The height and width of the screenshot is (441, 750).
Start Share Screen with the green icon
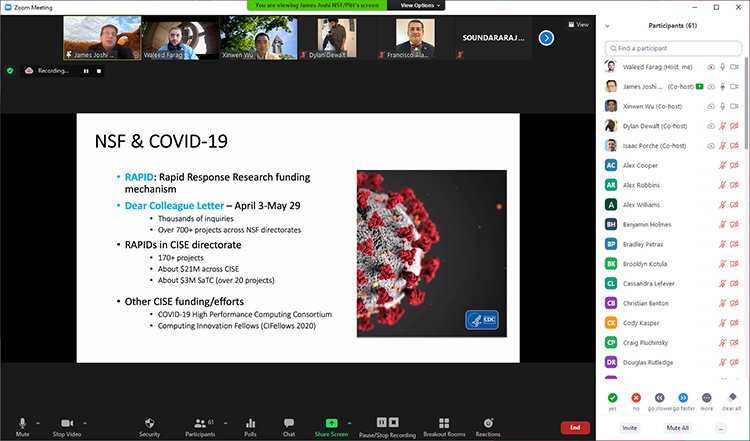click(x=331, y=423)
